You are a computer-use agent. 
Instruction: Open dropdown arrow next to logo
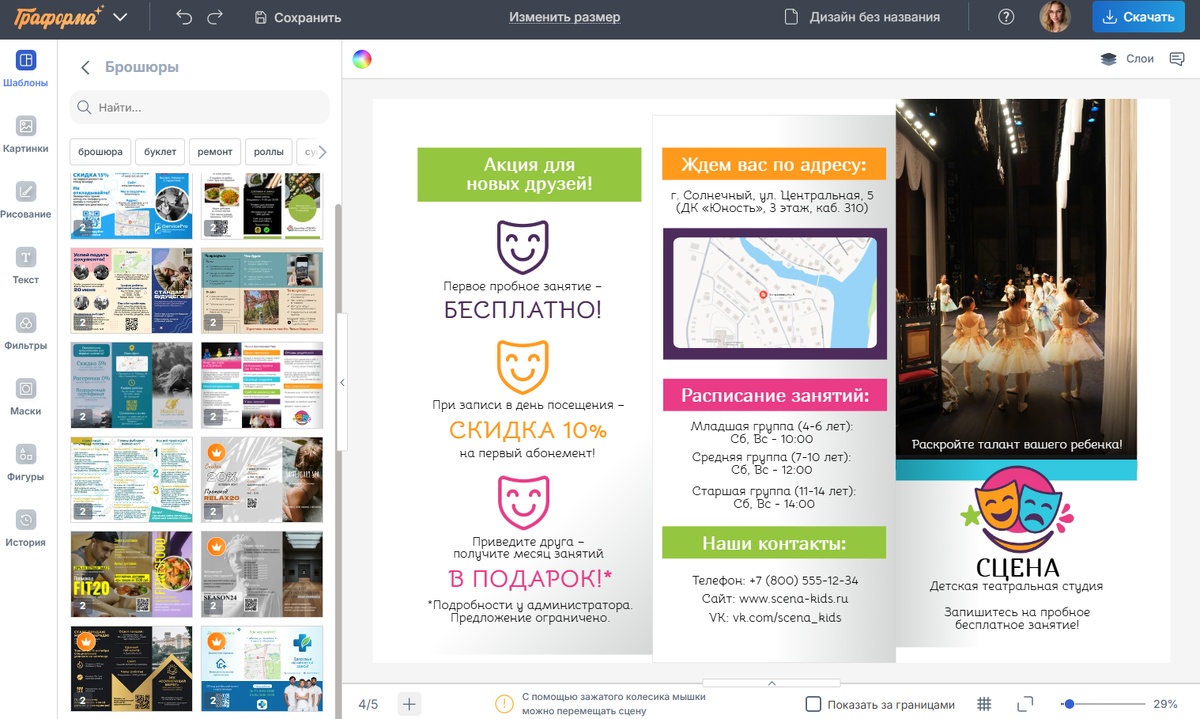[x=121, y=17]
